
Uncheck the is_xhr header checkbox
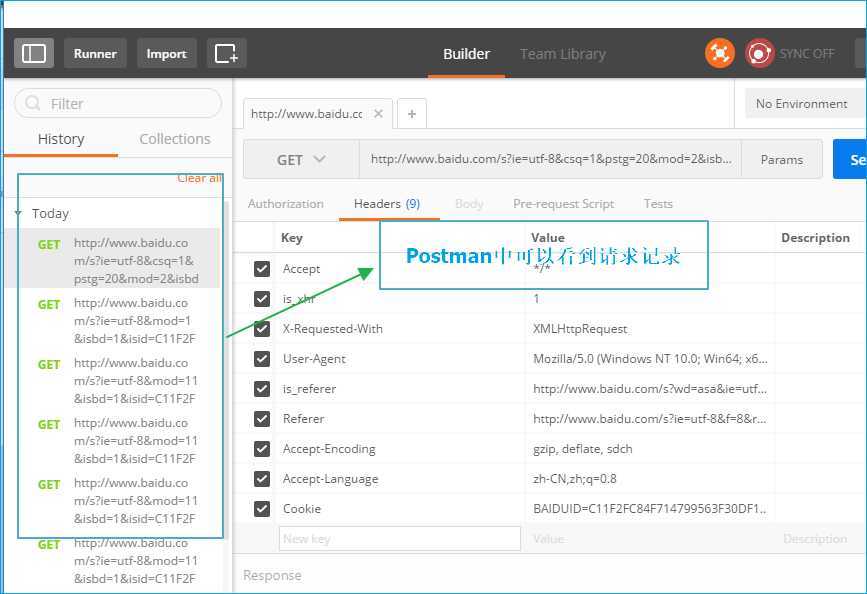tap(262, 299)
